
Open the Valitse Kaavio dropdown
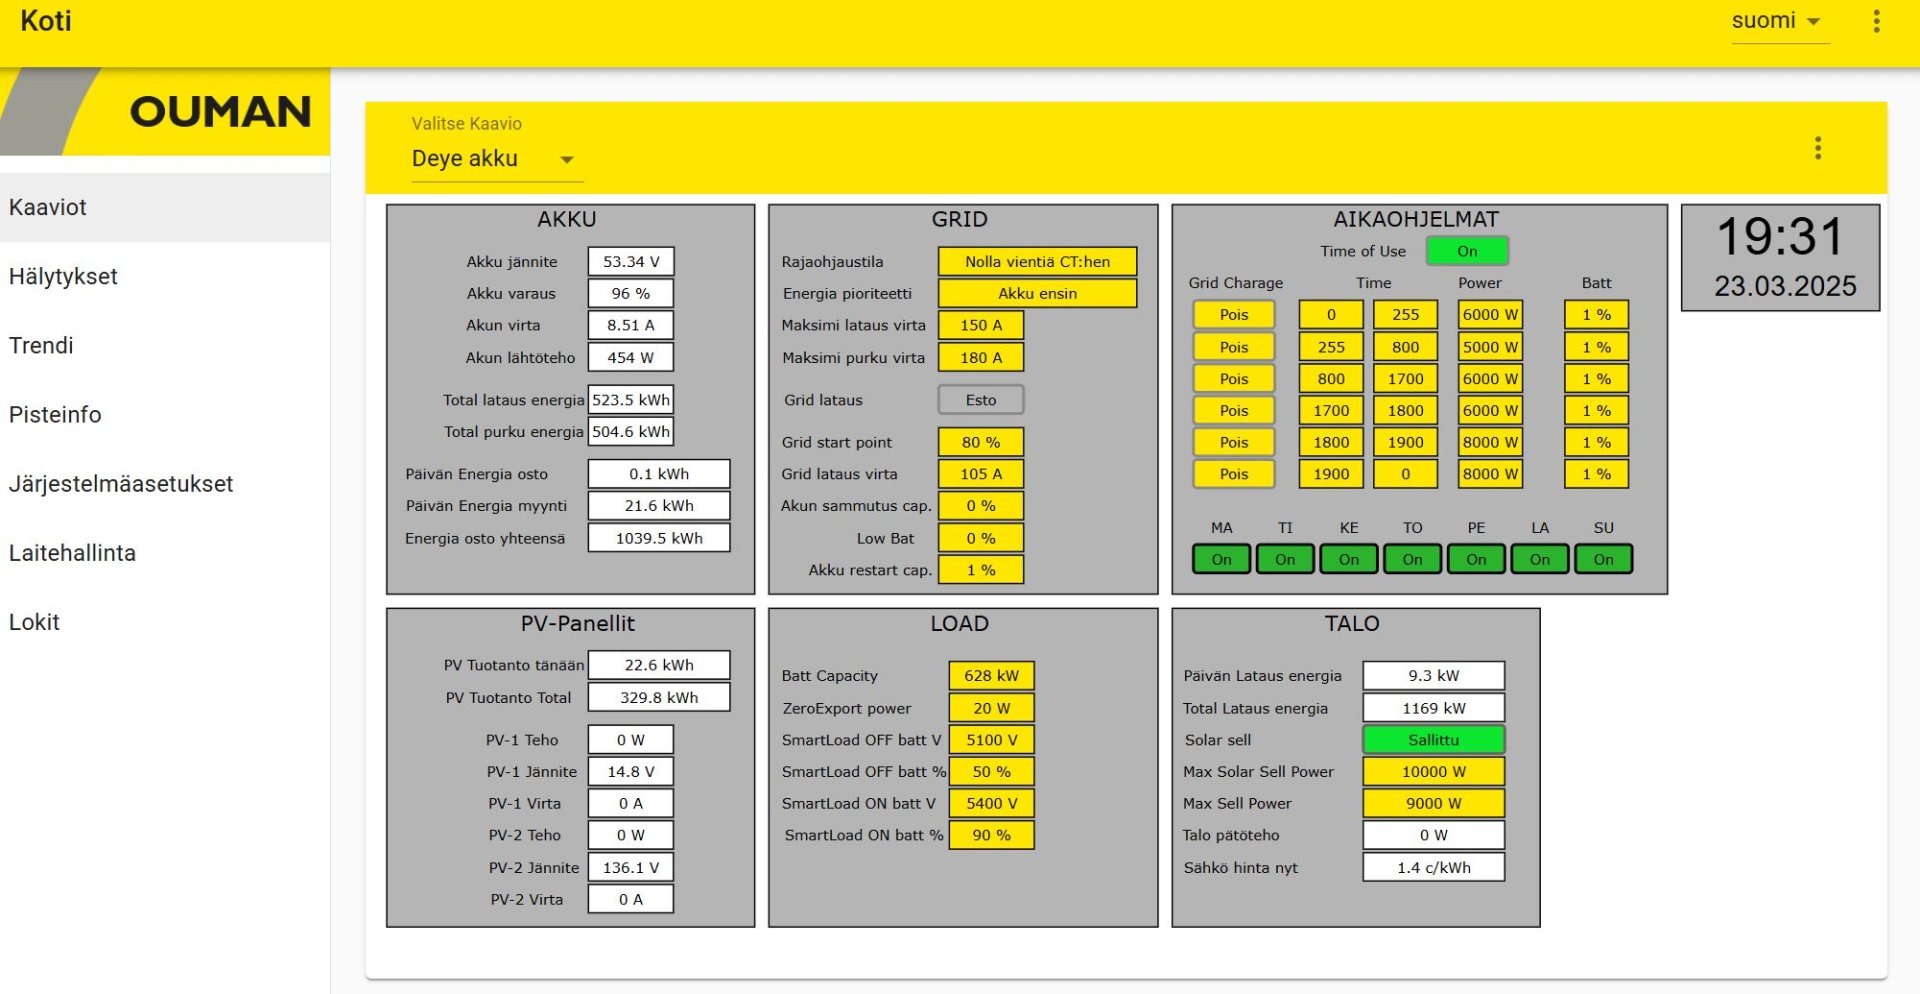(x=496, y=159)
